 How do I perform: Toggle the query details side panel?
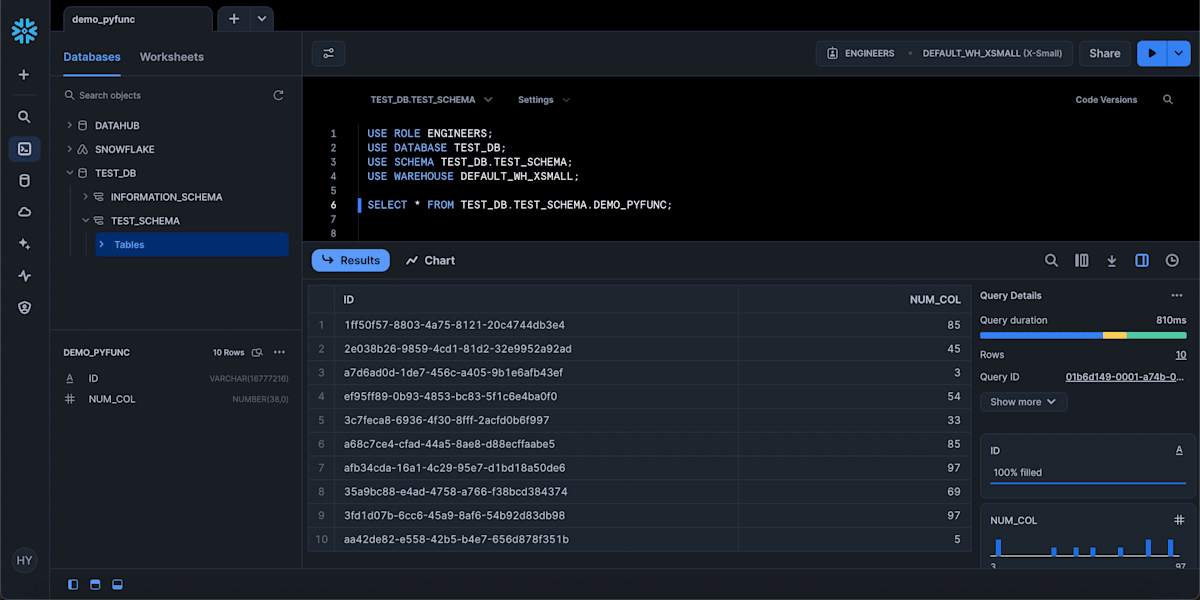(x=1142, y=260)
